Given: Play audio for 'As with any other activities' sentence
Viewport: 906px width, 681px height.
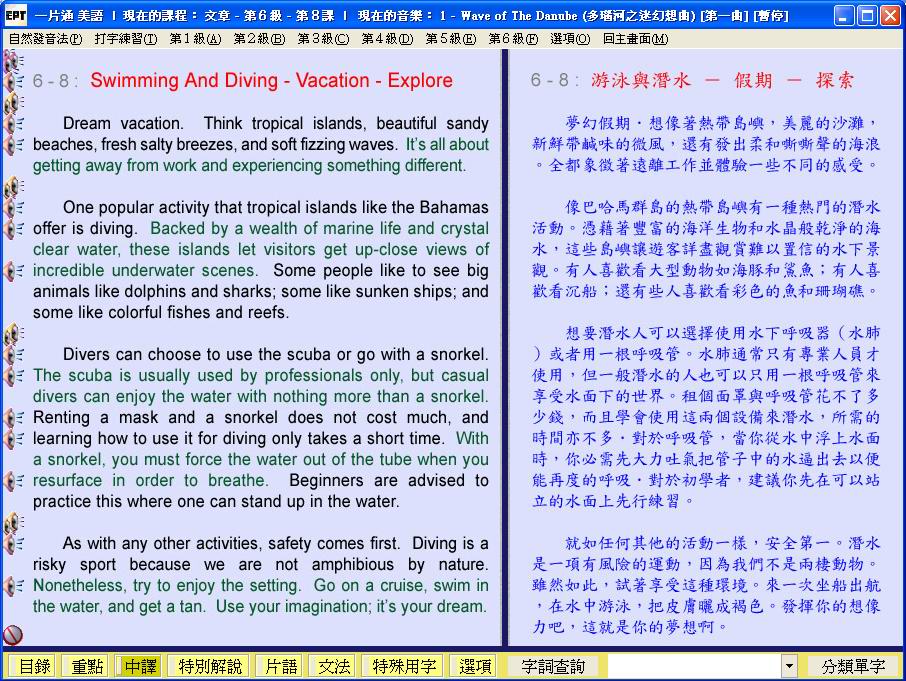Looking at the screenshot, I should pos(14,544).
